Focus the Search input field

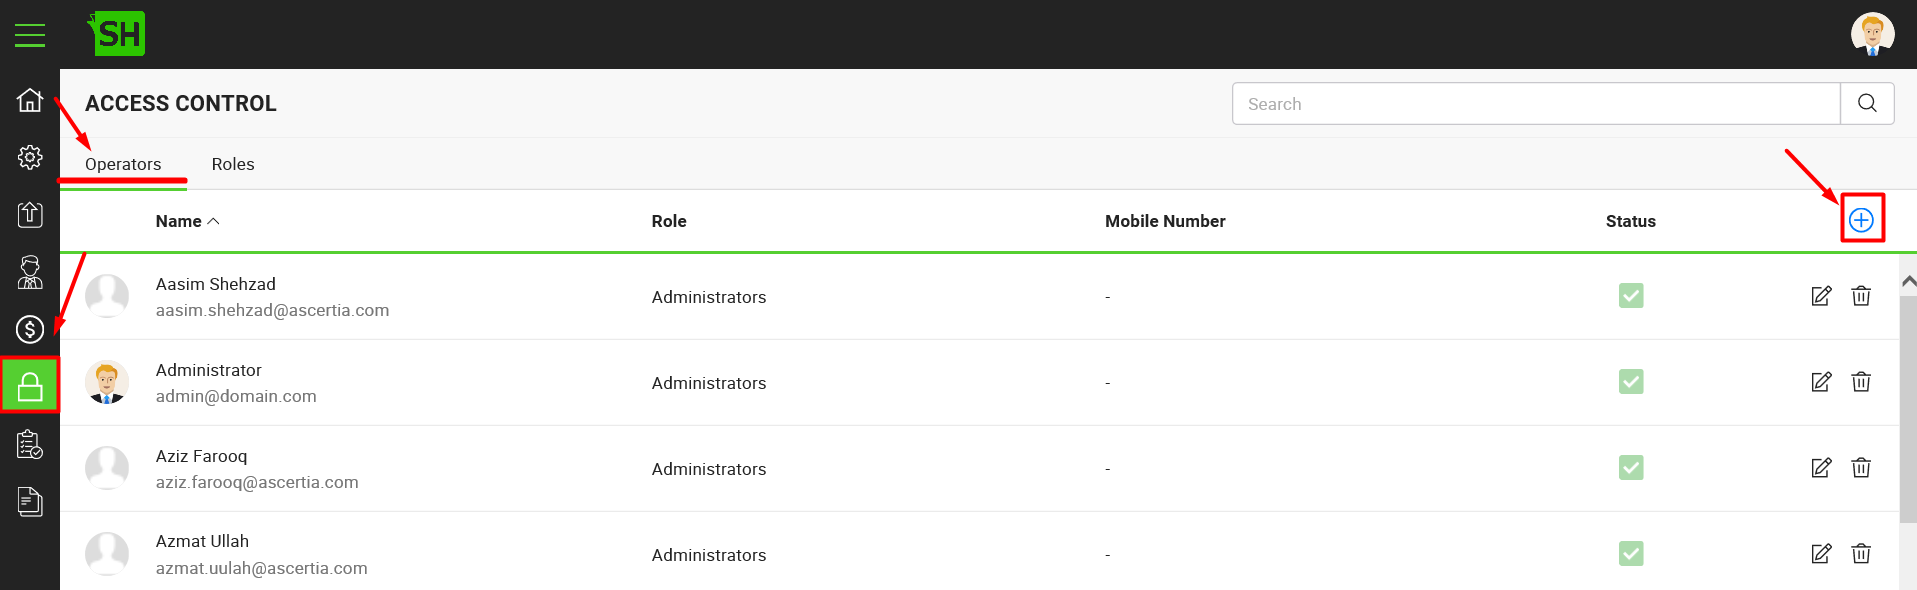click(1536, 103)
